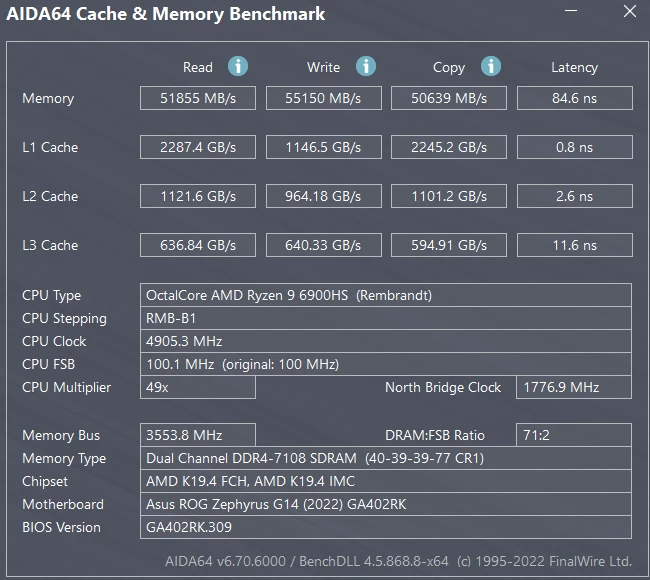Select the Memory Write 55150 MB/s result
Viewport: 650px width, 580px height.
coord(324,98)
